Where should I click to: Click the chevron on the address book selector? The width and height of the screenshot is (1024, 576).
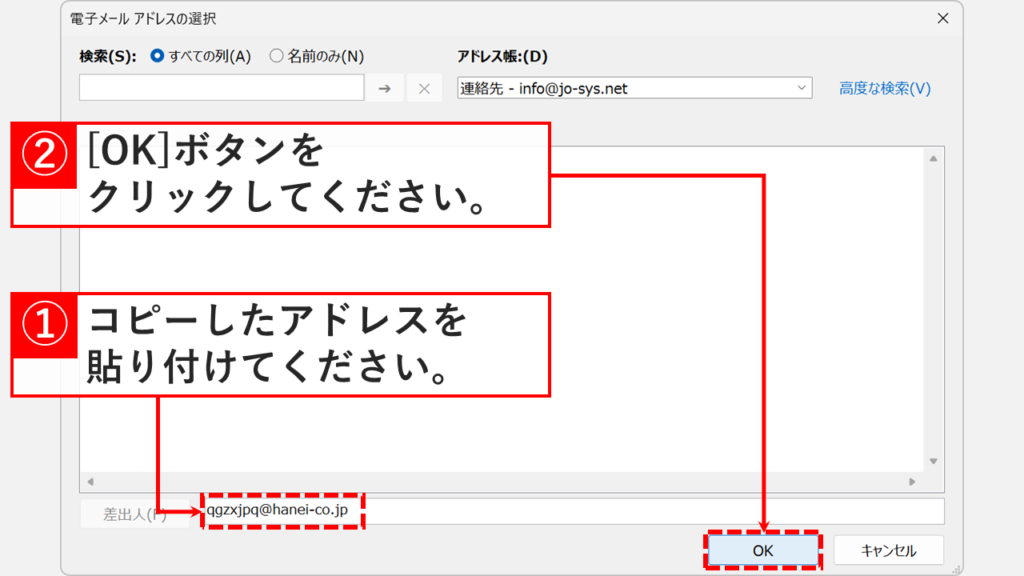pyautogui.click(x=800, y=88)
